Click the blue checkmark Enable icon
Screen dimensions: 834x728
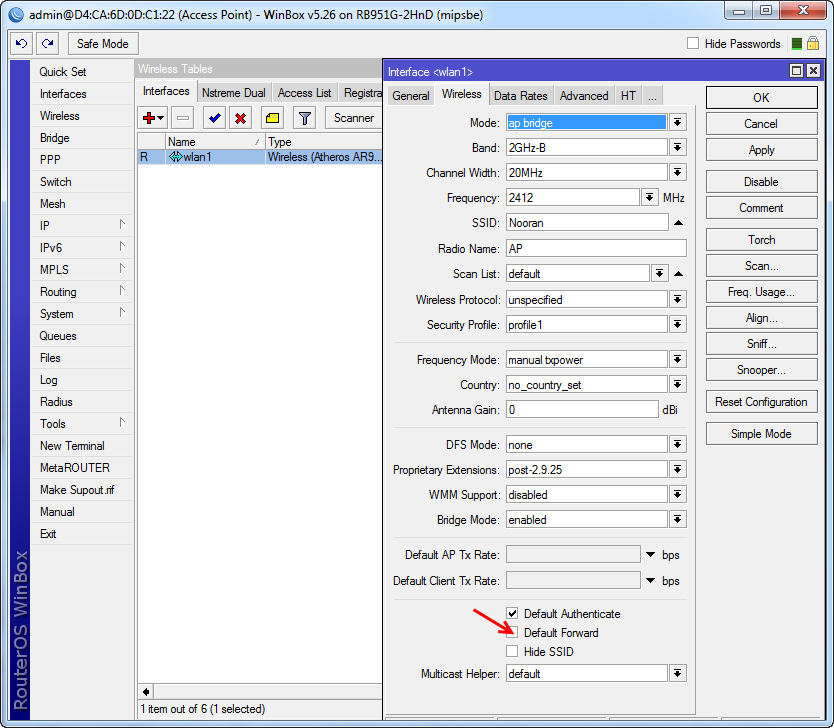coord(215,118)
